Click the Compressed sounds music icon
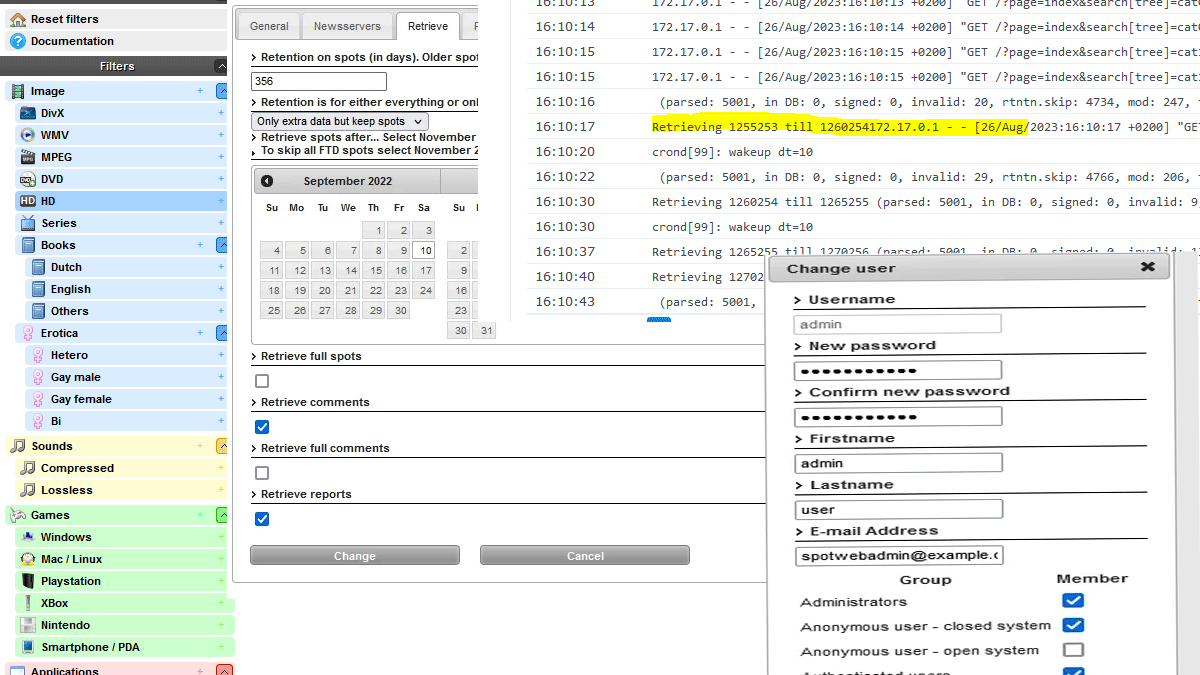 pos(28,468)
